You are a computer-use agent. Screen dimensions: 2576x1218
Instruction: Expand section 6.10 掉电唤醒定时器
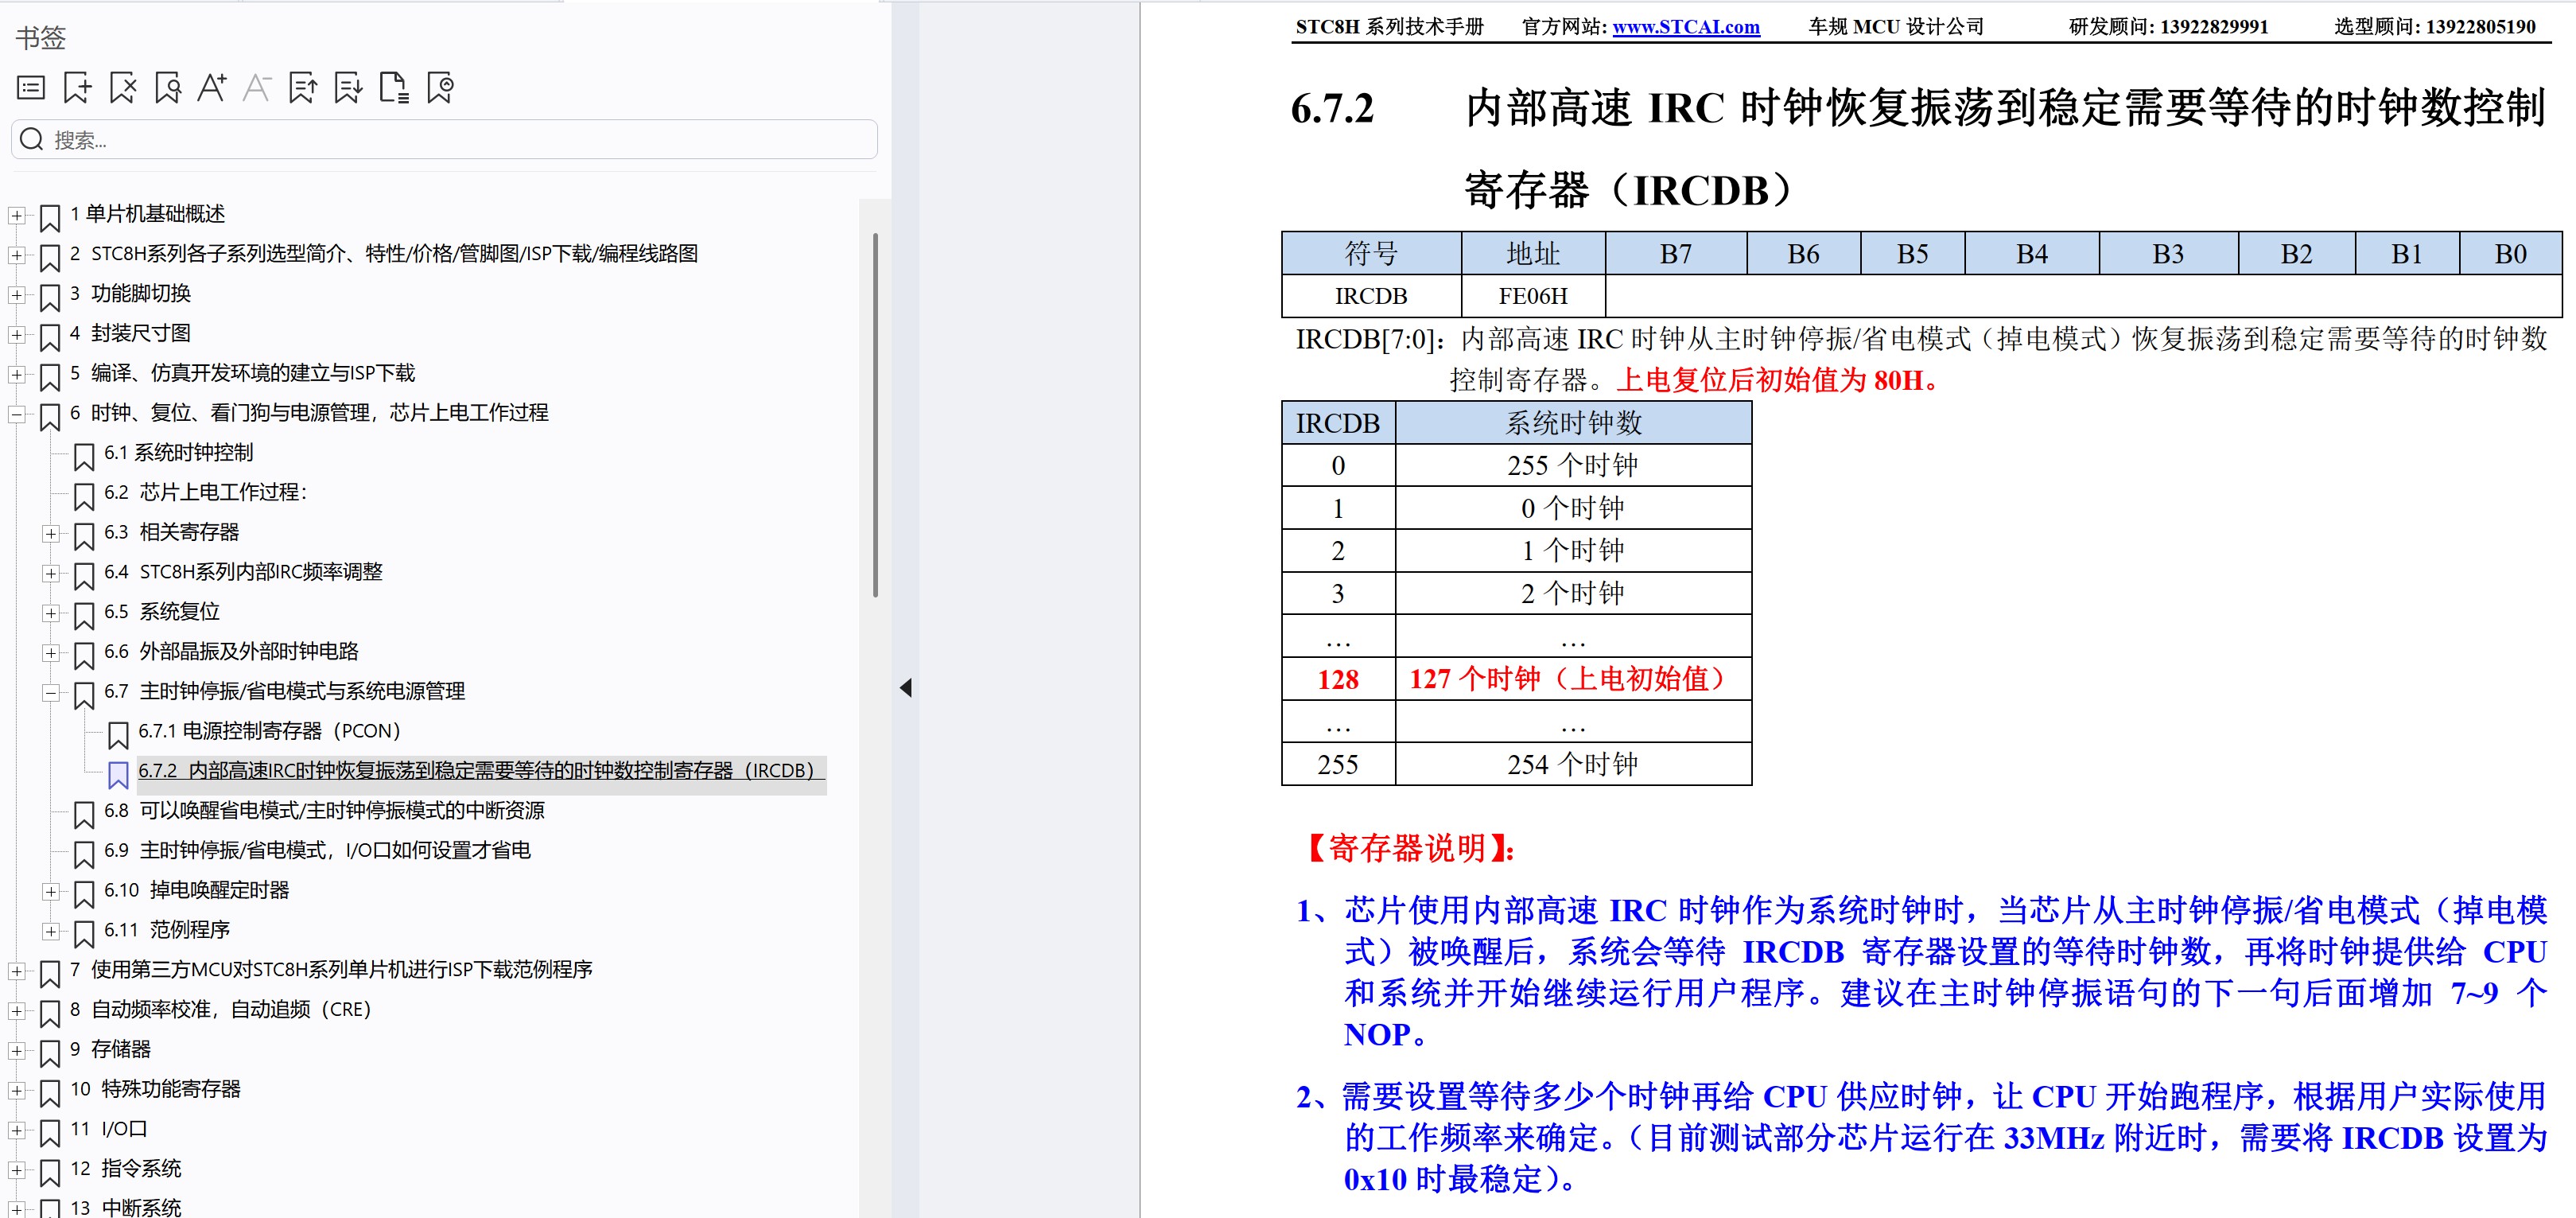pos(50,892)
